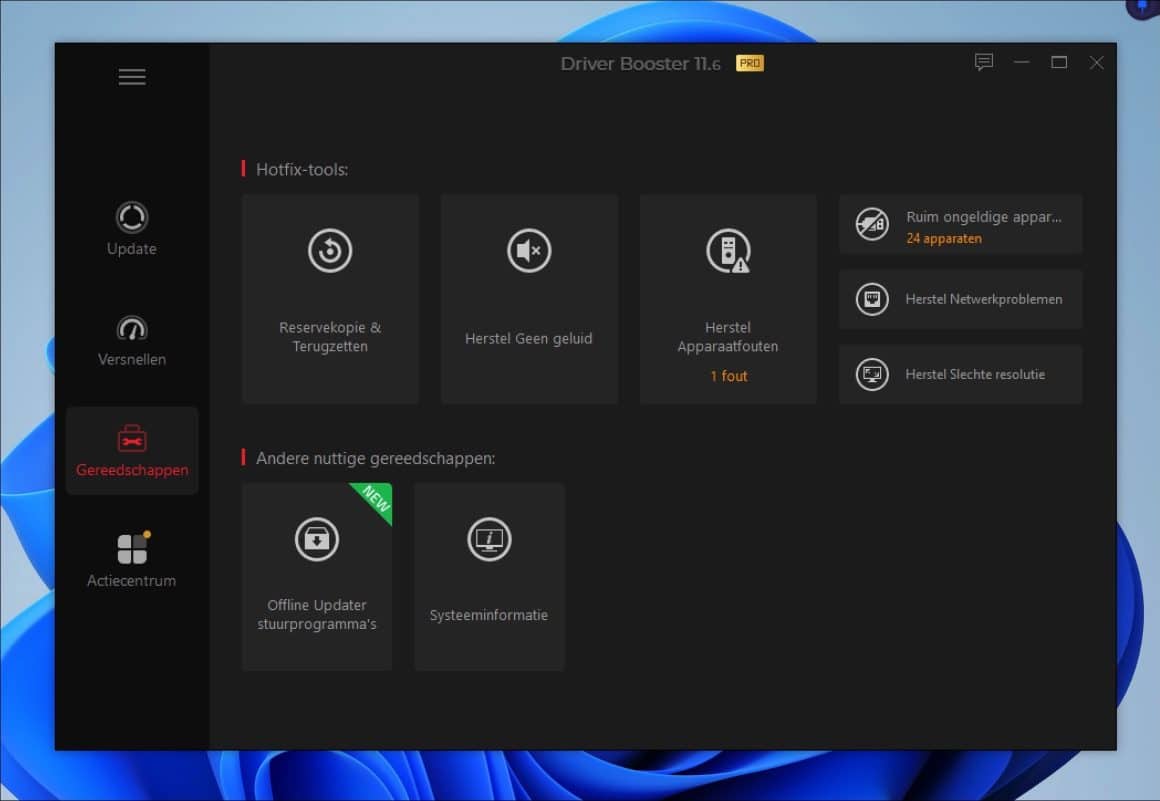The image size is (1160, 801).
Task: Open the Reservekopie & Terugzetten tool
Action: tap(330, 297)
